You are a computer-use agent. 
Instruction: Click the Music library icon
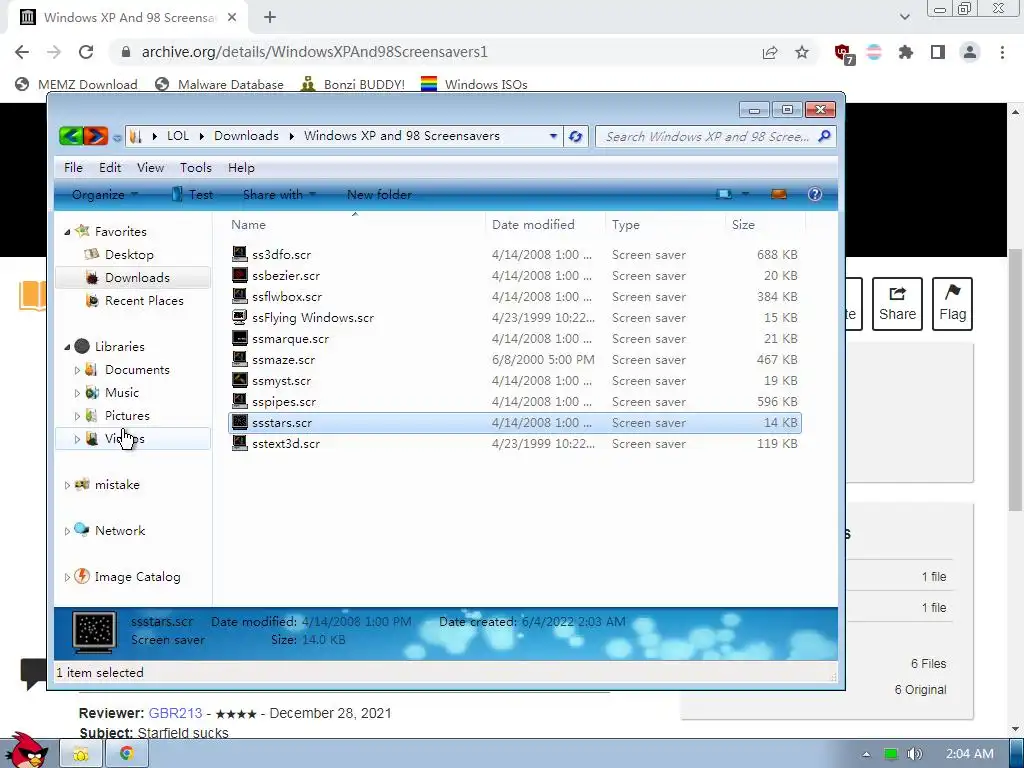click(x=92, y=392)
